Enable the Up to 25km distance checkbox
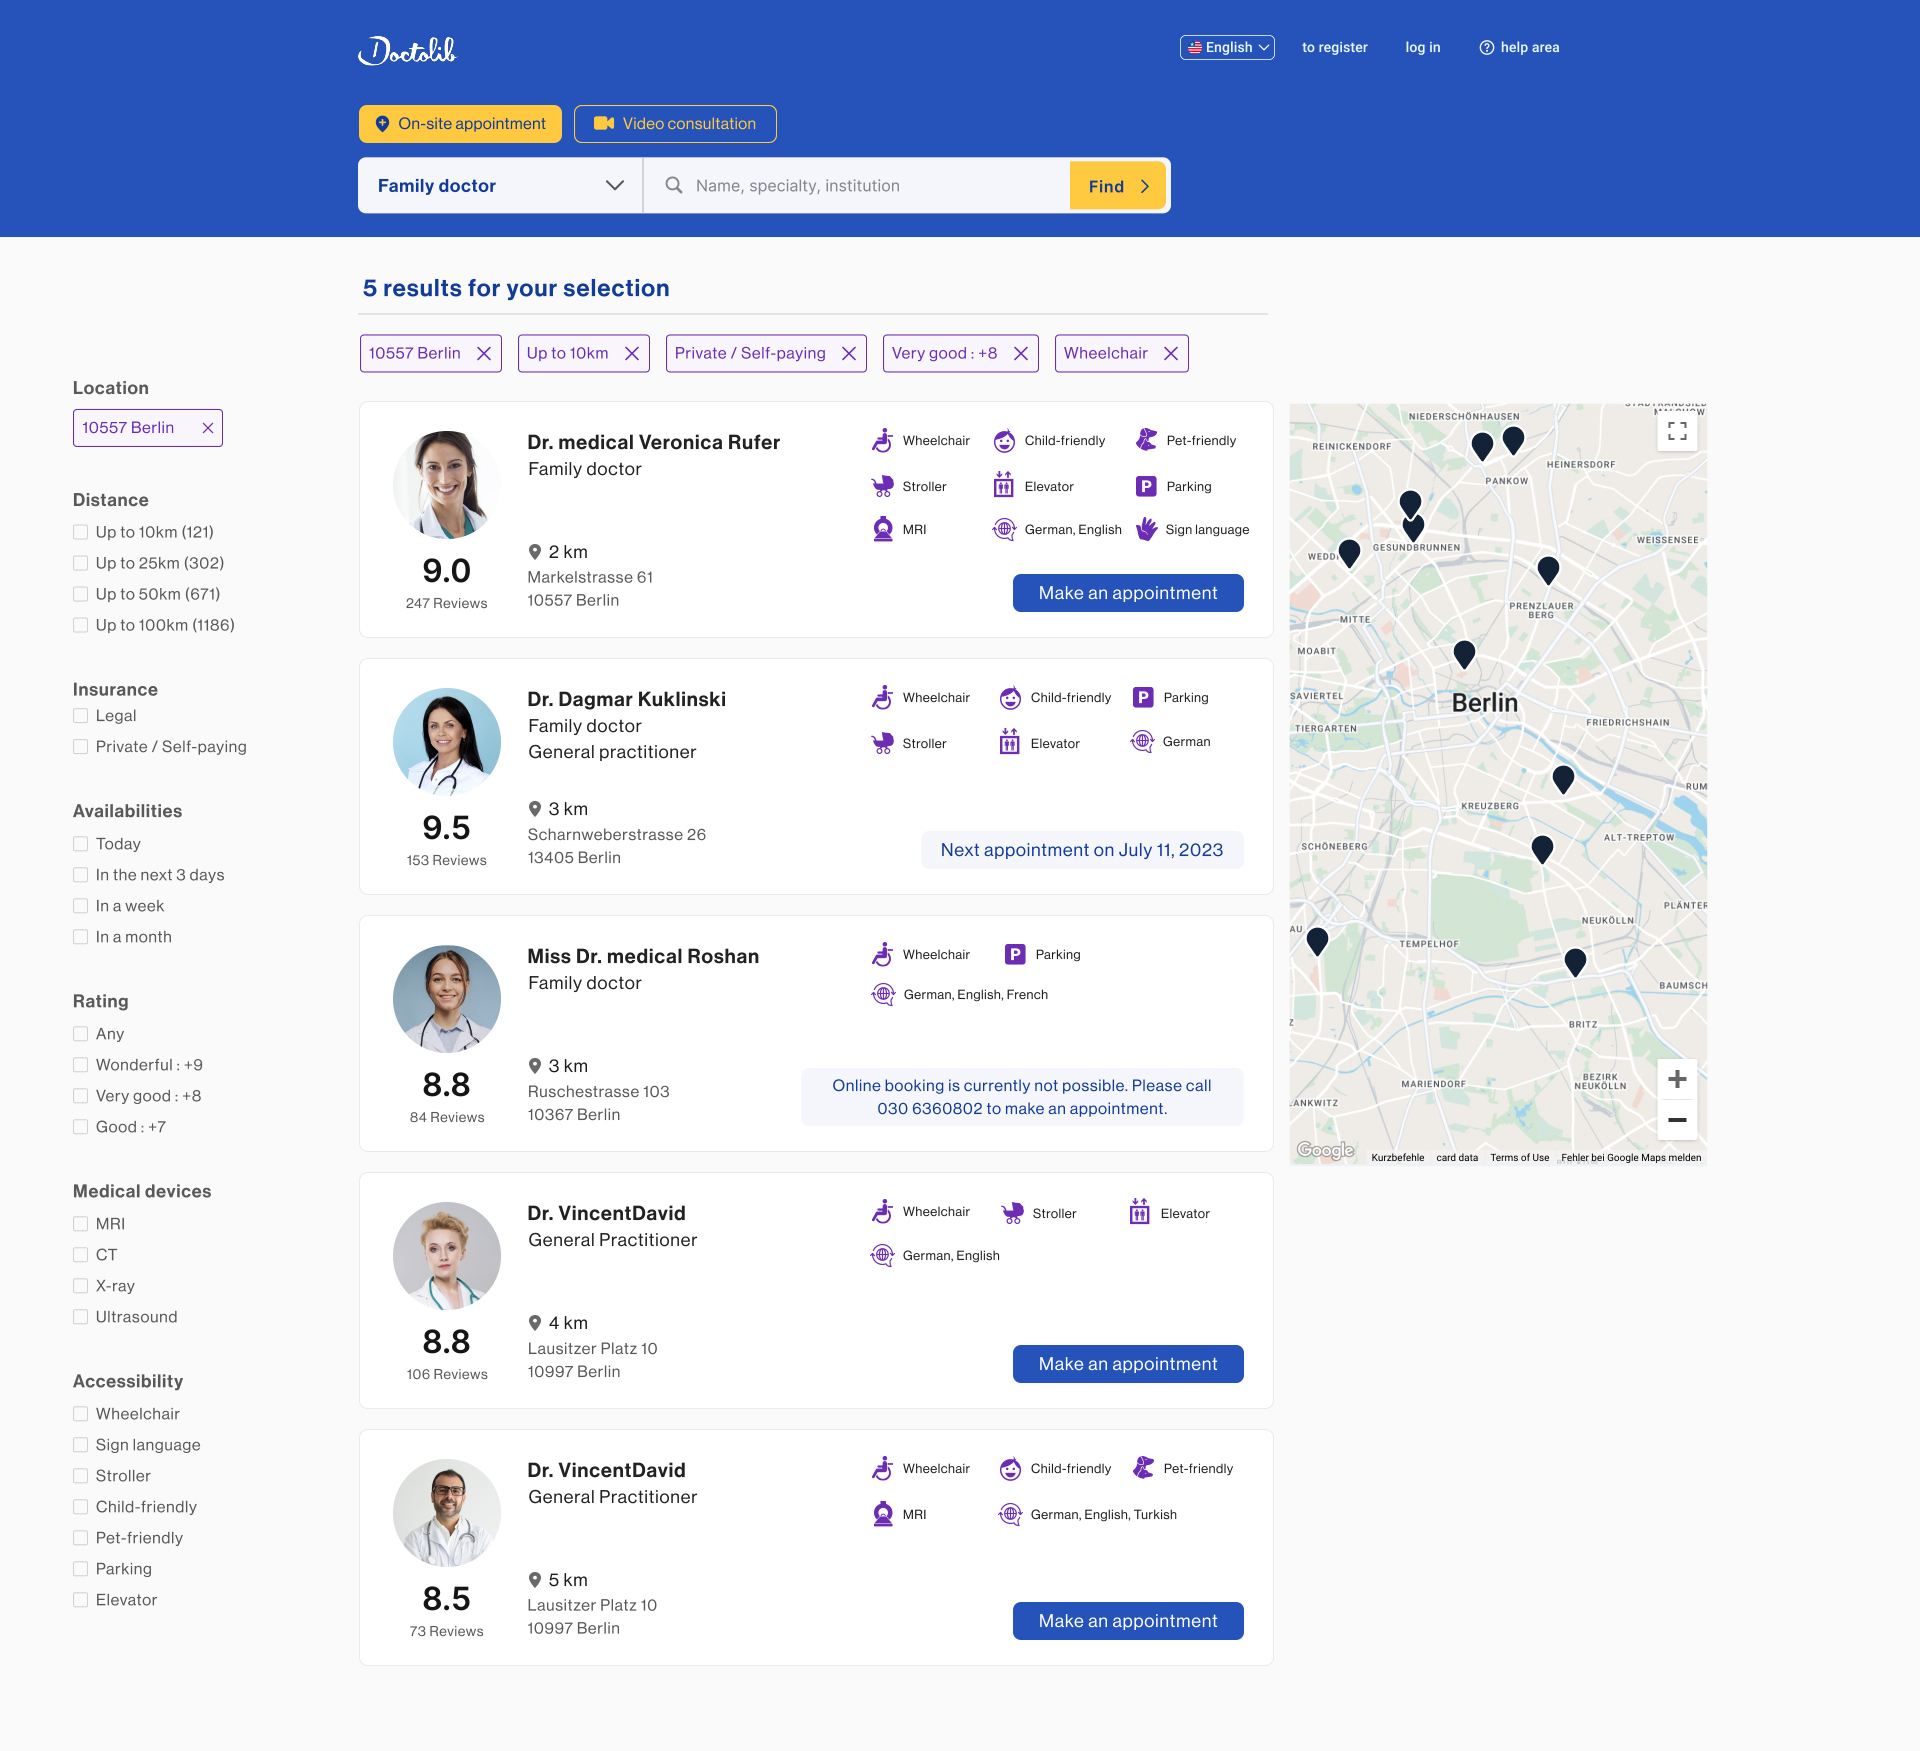This screenshot has width=1920, height=1751. 81,563
